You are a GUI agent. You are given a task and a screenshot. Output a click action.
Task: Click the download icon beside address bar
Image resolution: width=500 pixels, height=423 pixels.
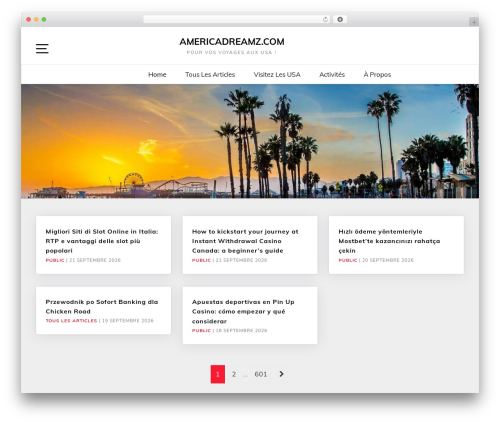point(340,20)
